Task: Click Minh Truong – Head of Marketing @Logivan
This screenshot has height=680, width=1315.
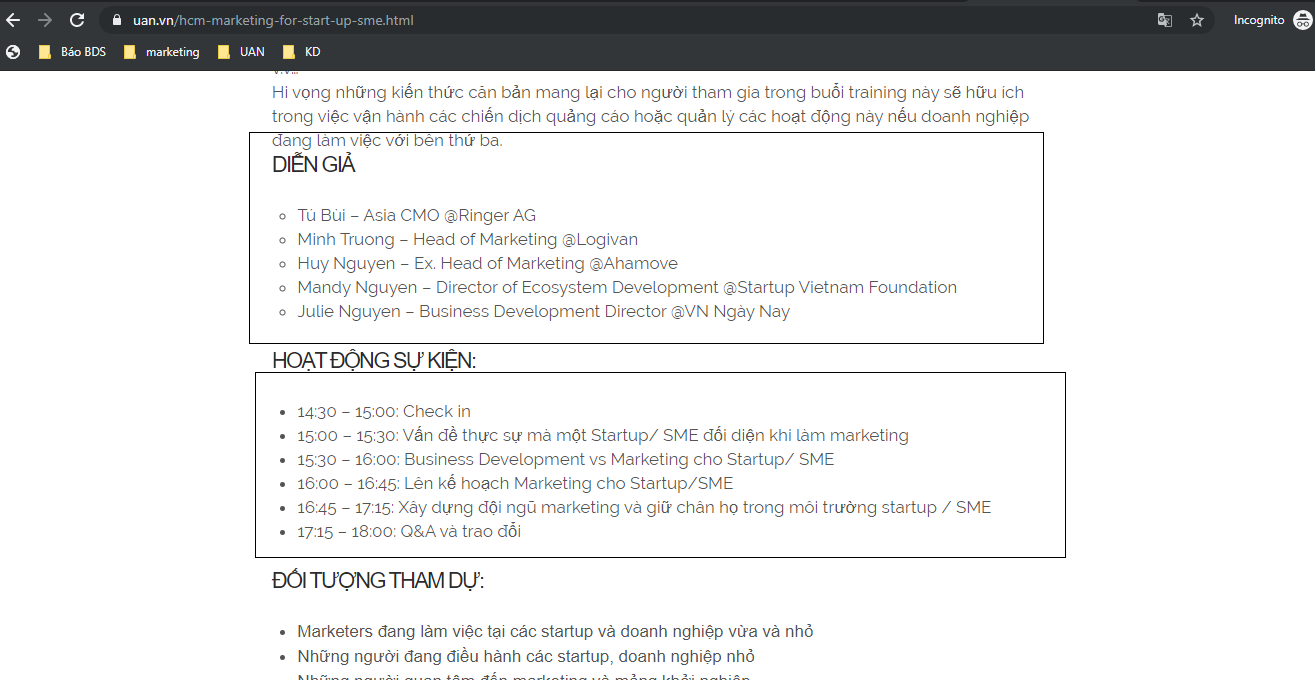Action: (467, 239)
